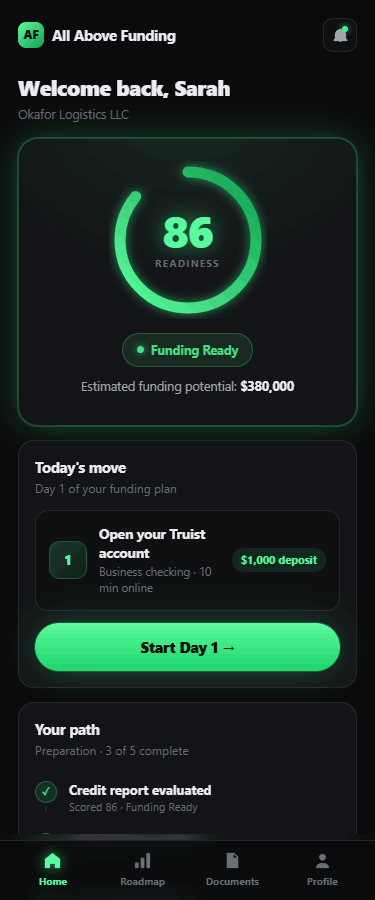Tap the Home icon in bottom navigation
The image size is (375, 900).
(52, 860)
